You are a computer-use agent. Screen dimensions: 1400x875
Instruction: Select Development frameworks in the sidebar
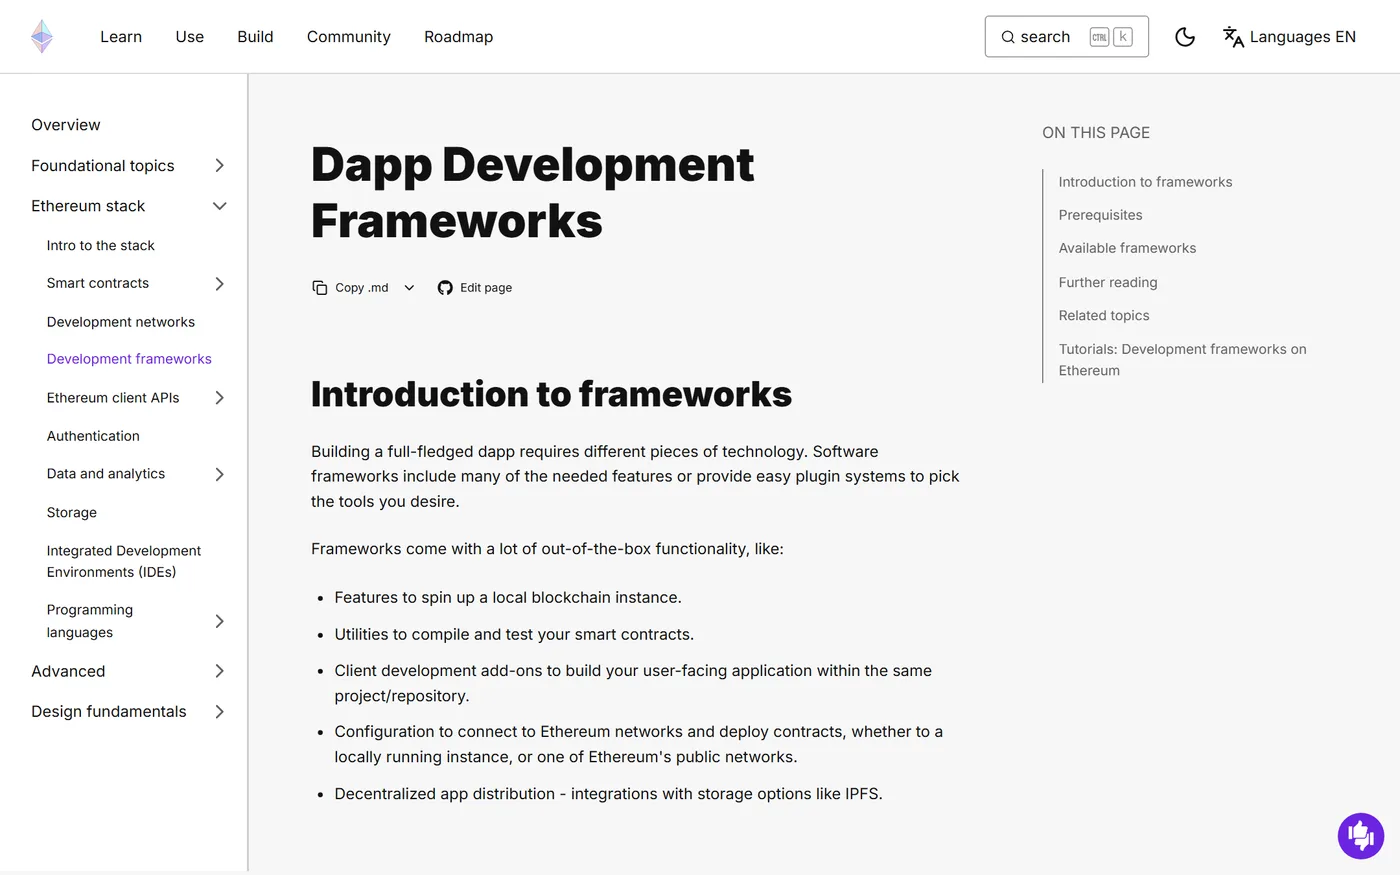click(129, 359)
